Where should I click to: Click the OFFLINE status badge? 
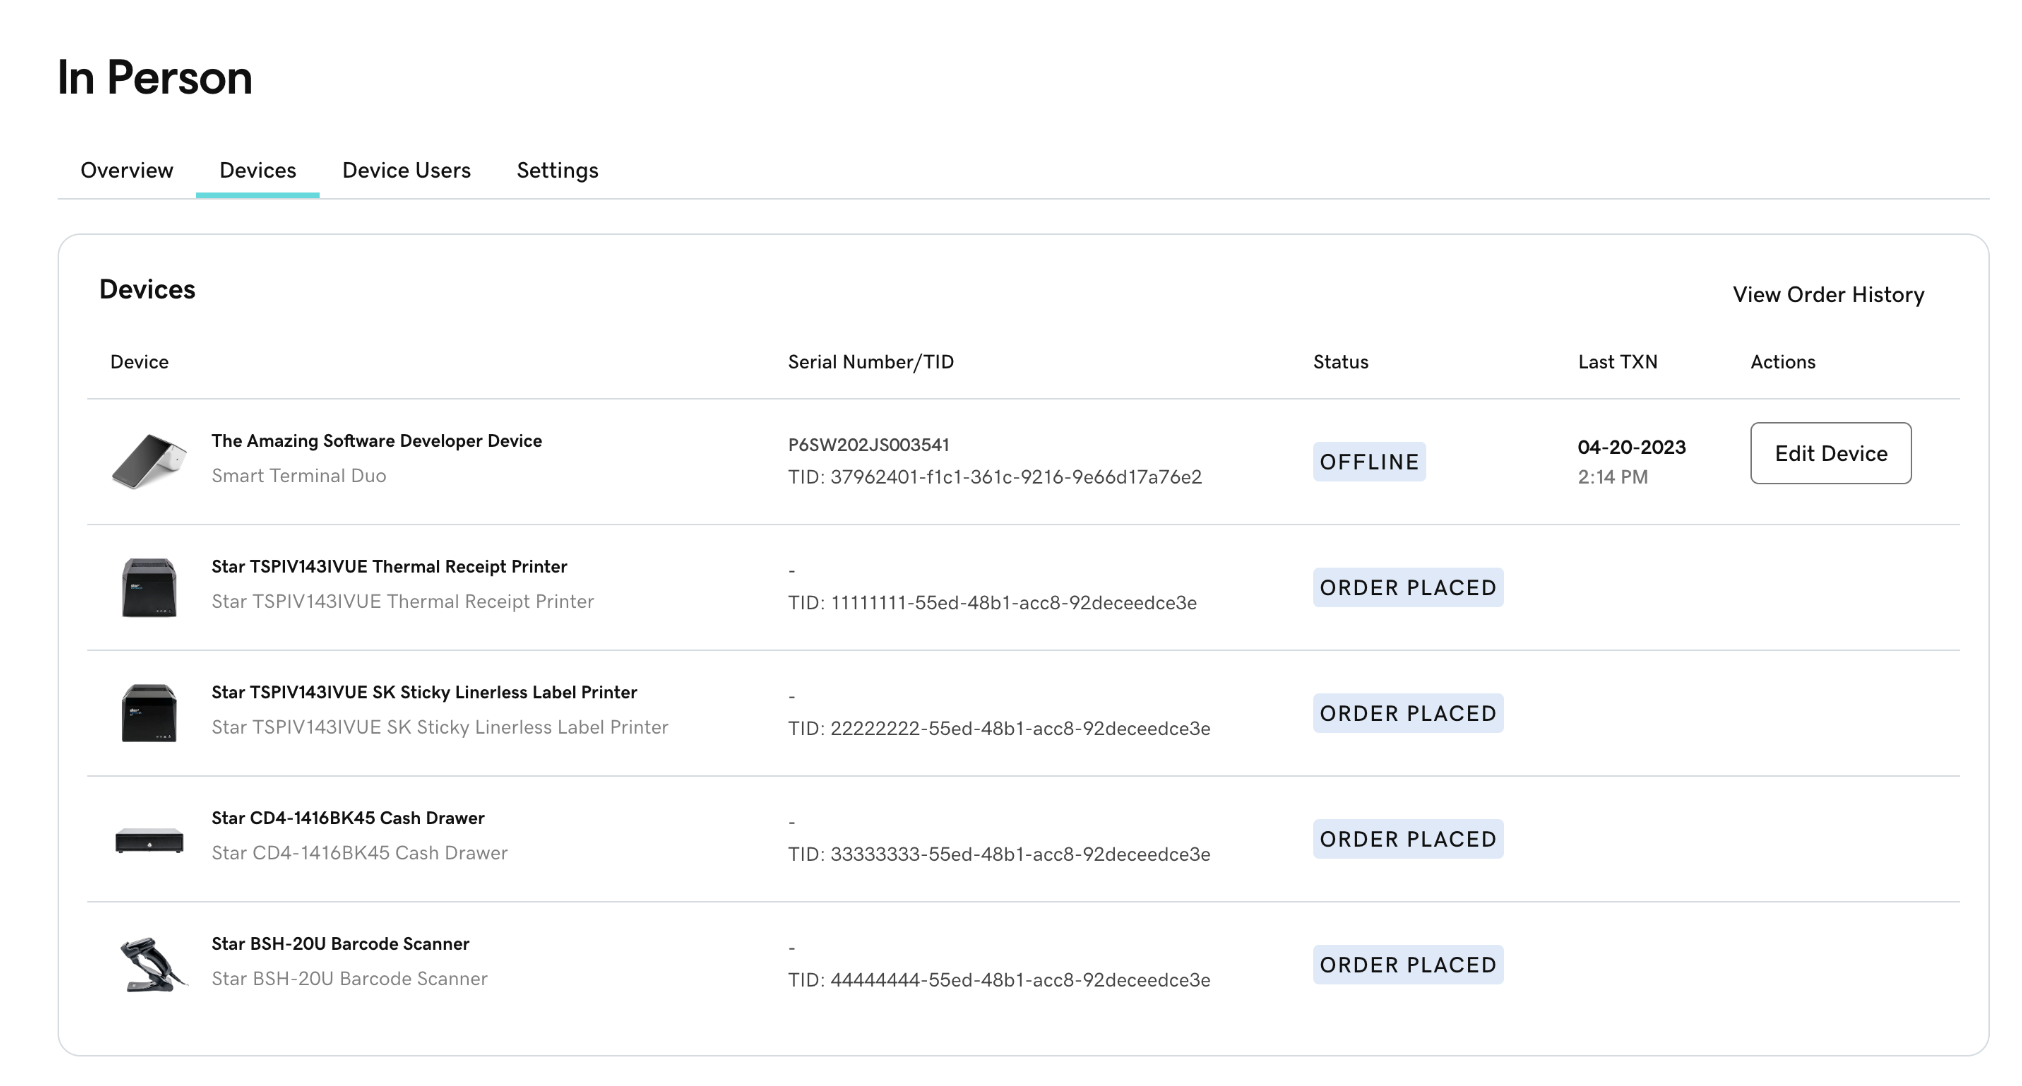coord(1369,462)
